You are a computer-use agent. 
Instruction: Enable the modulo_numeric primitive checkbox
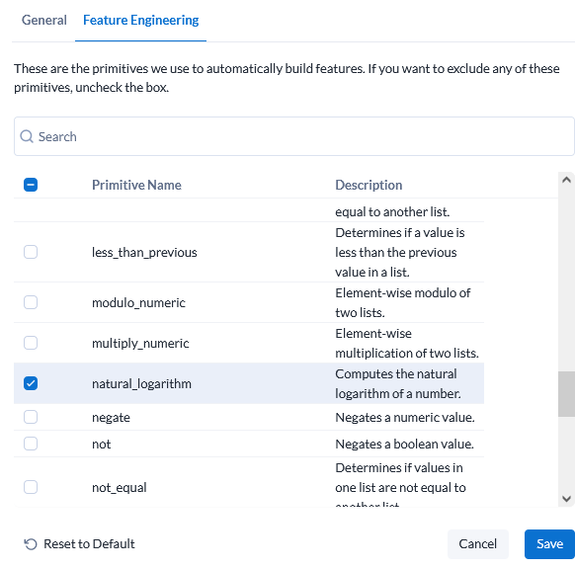pyautogui.click(x=31, y=302)
